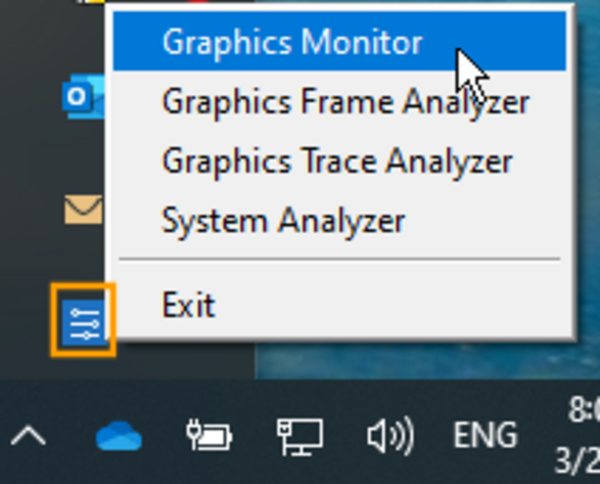Launch Graphics Frame Analyzer
This screenshot has width=600, height=484.
pyautogui.click(x=344, y=102)
